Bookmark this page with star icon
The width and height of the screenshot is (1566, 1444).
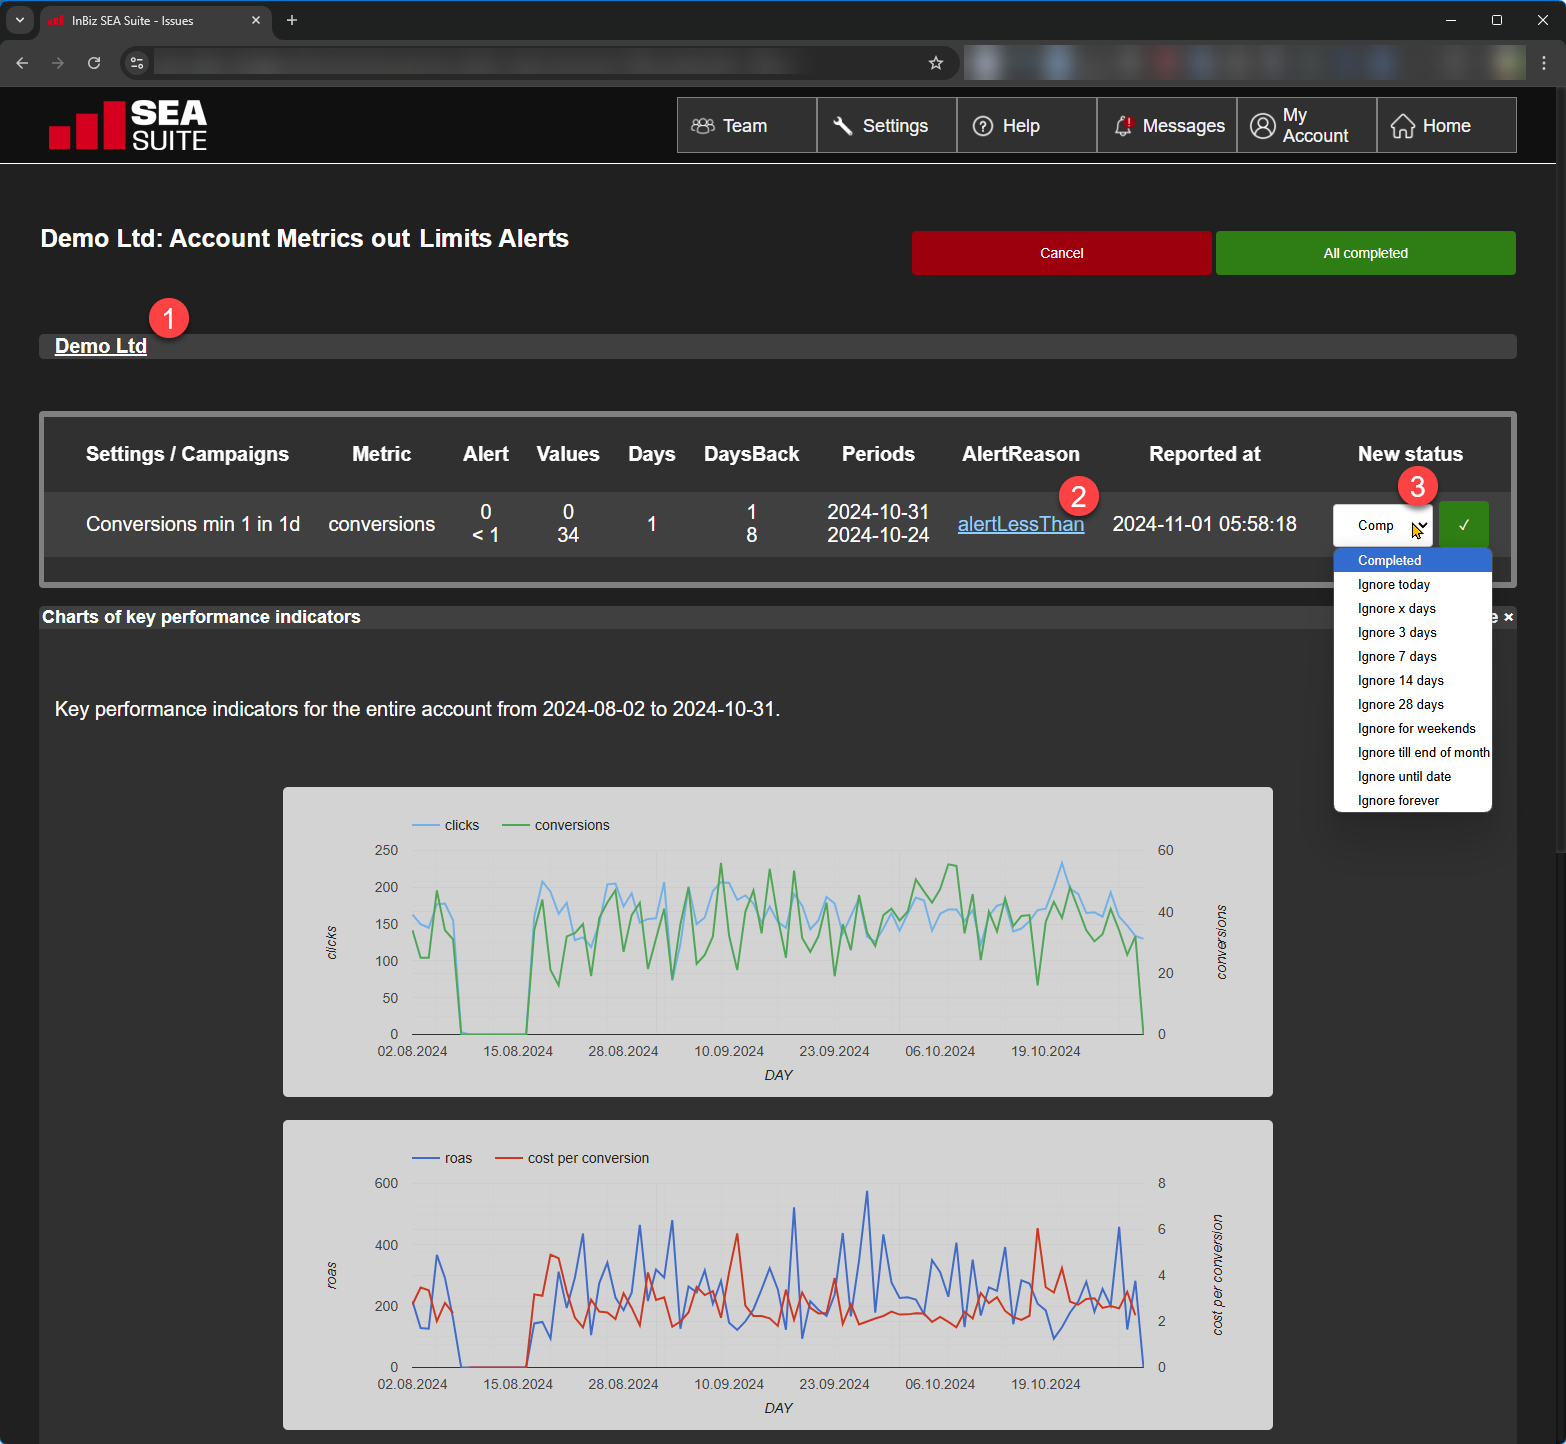tap(936, 63)
